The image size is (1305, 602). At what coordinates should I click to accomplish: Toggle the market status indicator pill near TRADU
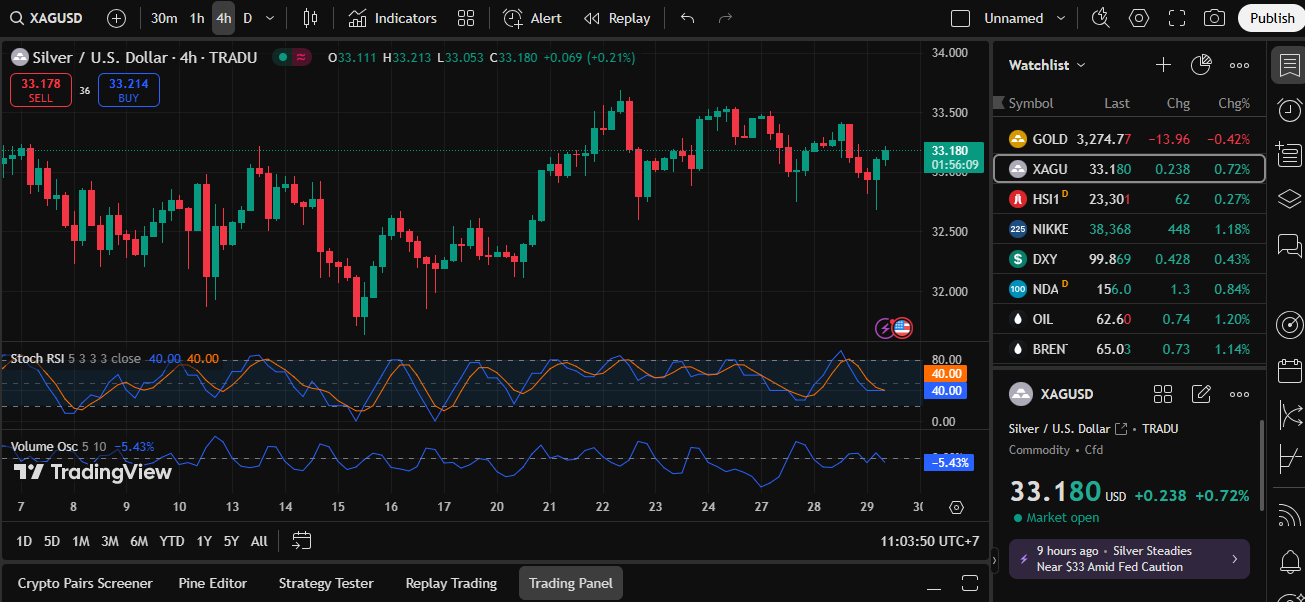click(x=293, y=58)
